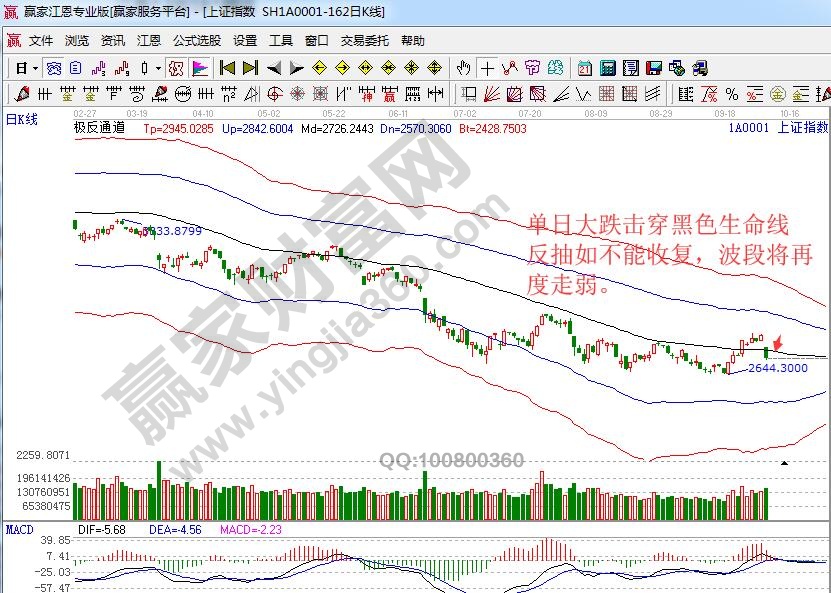Toggle the crosshair cursor tool
The height and width of the screenshot is (593, 831).
pyautogui.click(x=487, y=68)
